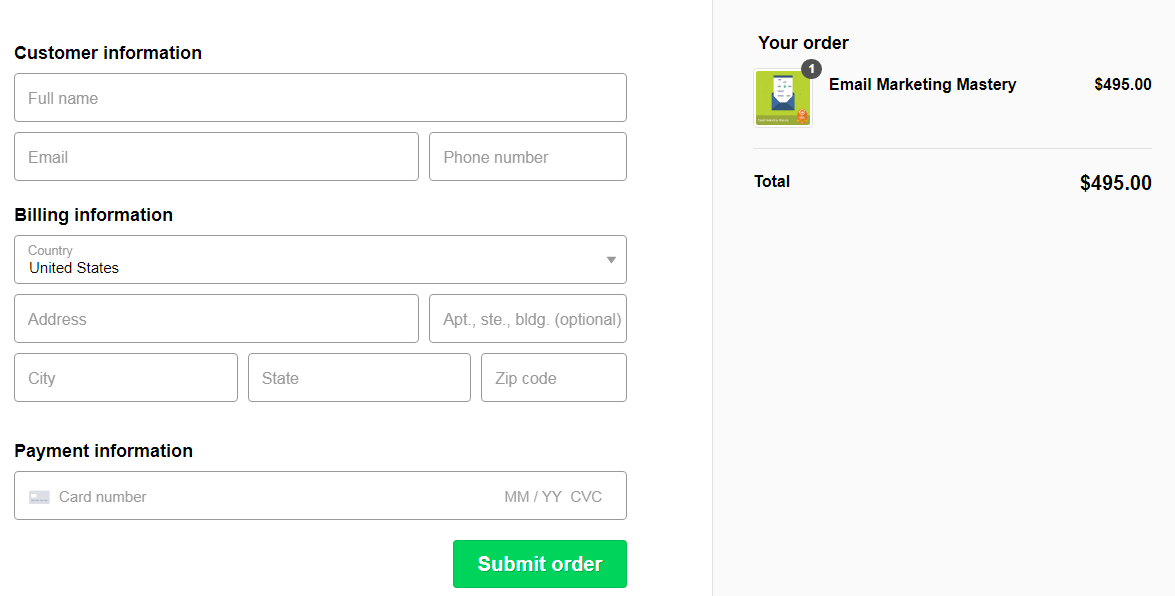Click the MM / YY expiry field

[532, 497]
